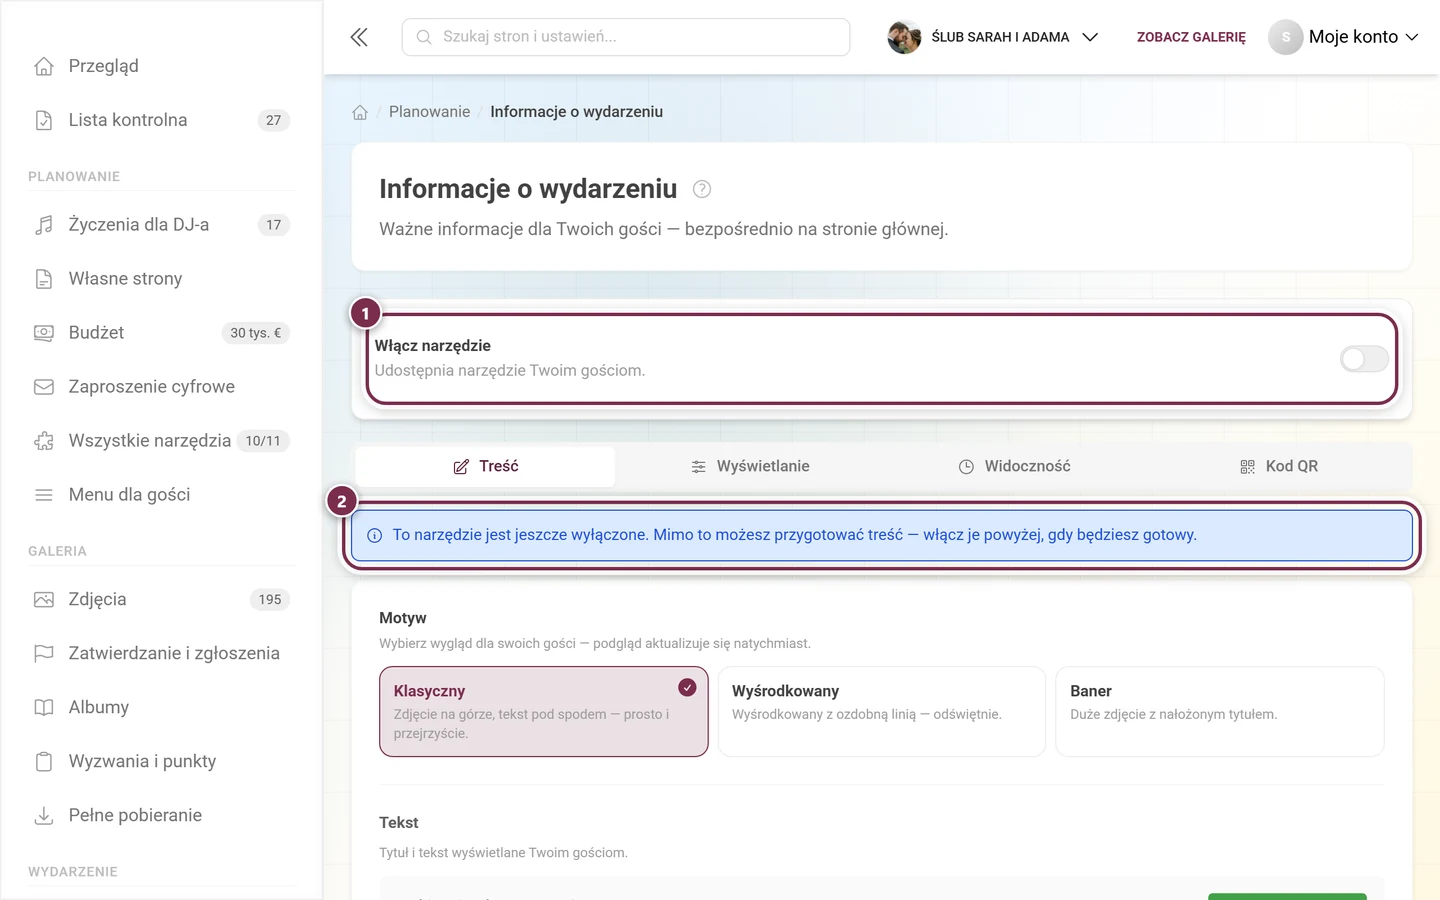Focus the Szukaj stron i ustawień search field
Image resolution: width=1440 pixels, height=900 pixels.
pyautogui.click(x=626, y=37)
